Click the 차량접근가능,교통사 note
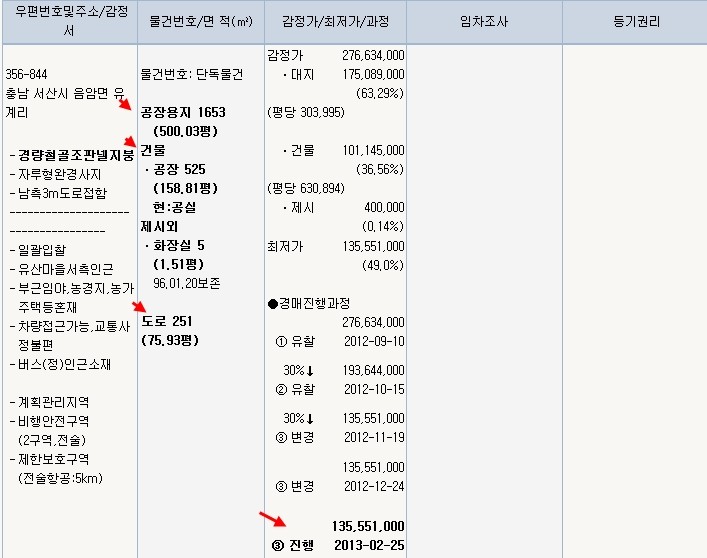Viewport: 707px width, 558px height. pyautogui.click(x=74, y=326)
